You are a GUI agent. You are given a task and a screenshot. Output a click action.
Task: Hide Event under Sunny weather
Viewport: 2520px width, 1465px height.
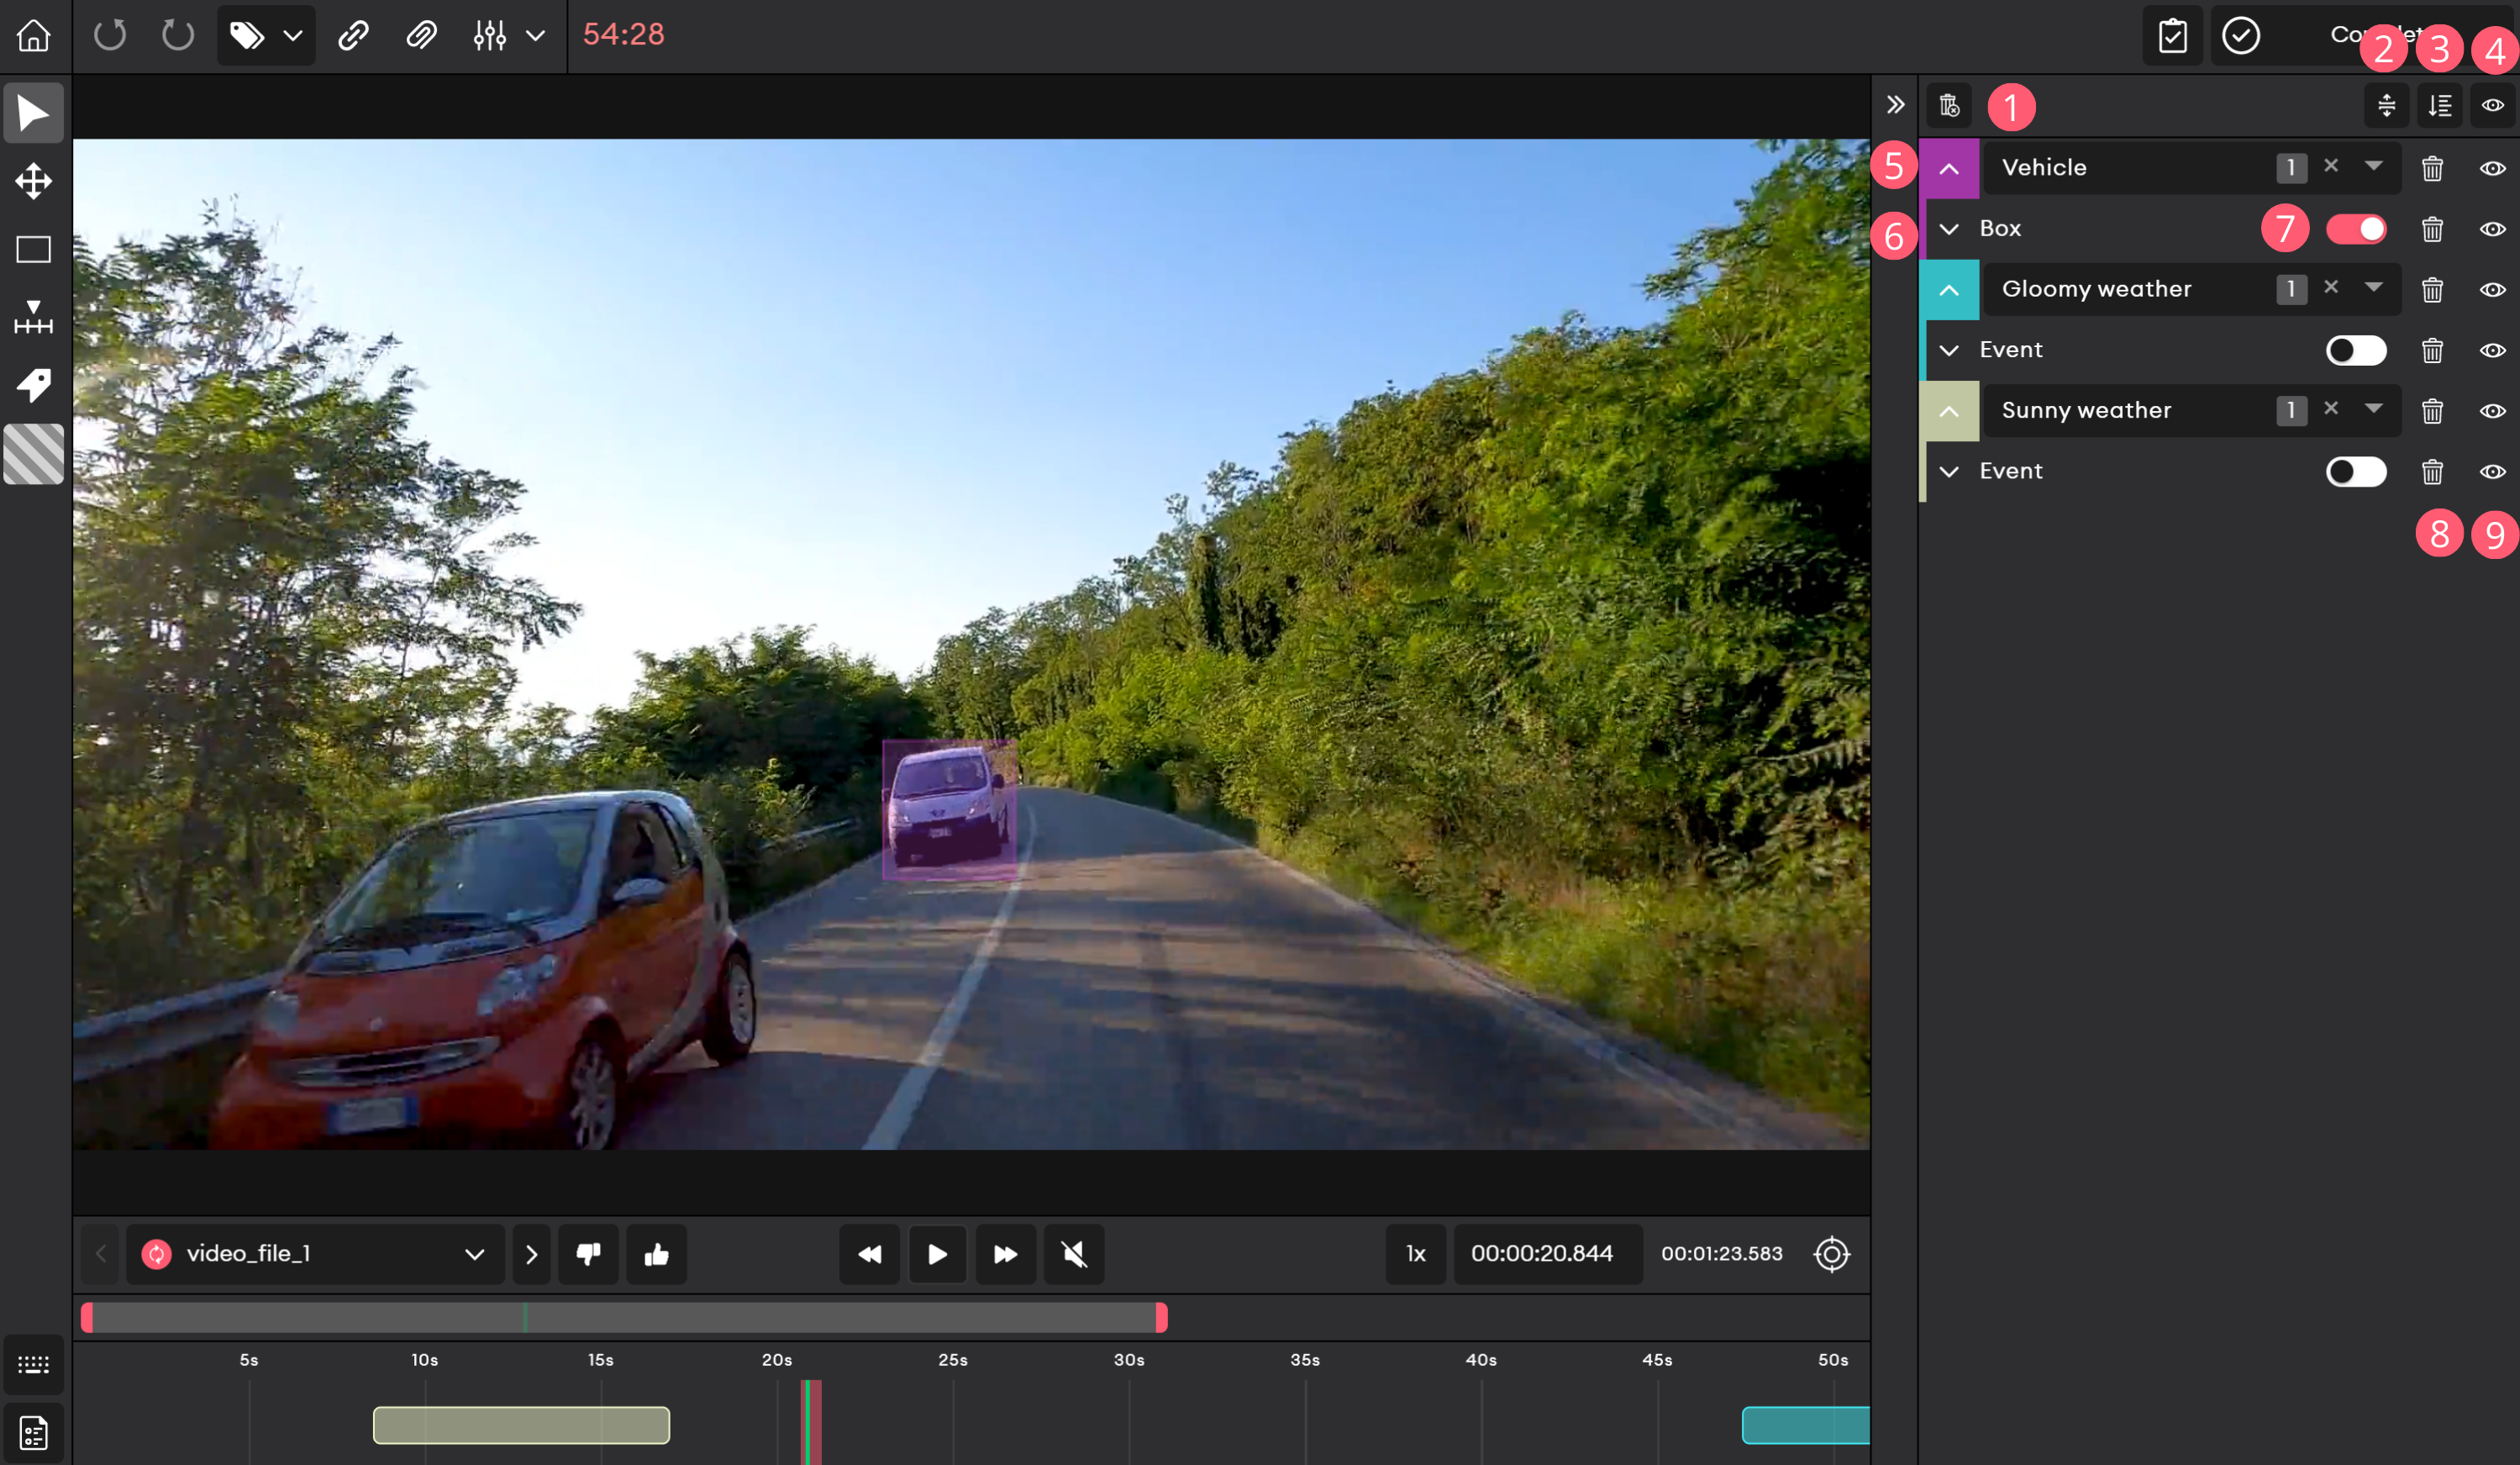[x=2493, y=471]
